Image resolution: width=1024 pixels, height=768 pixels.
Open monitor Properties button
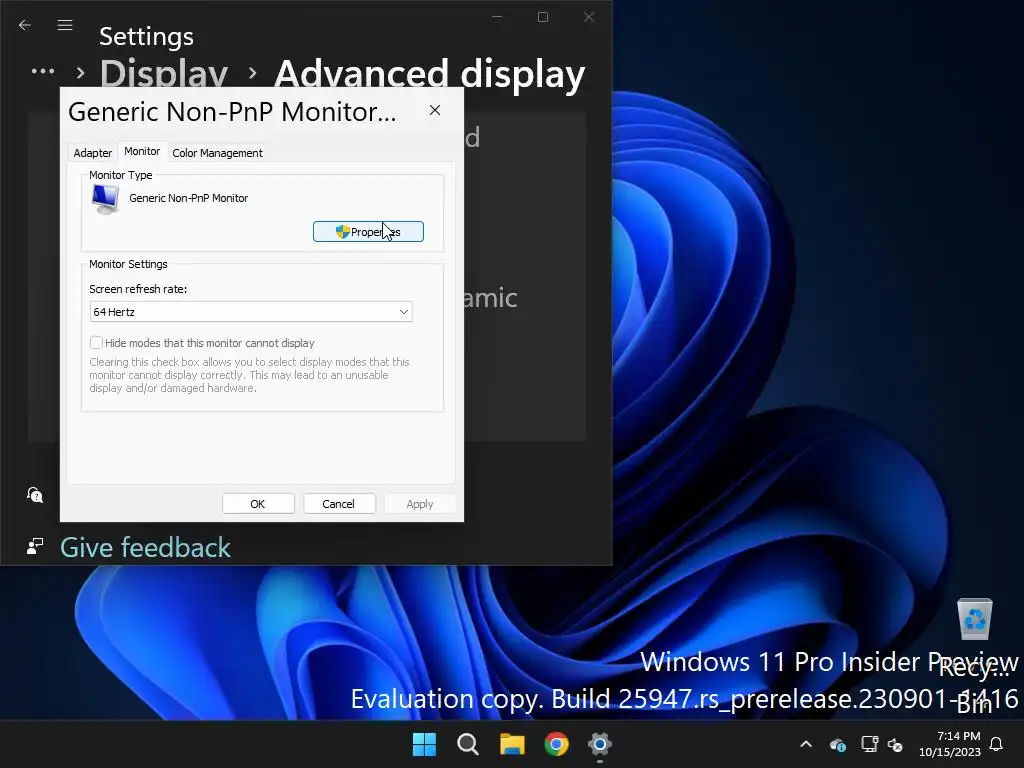pos(368,232)
